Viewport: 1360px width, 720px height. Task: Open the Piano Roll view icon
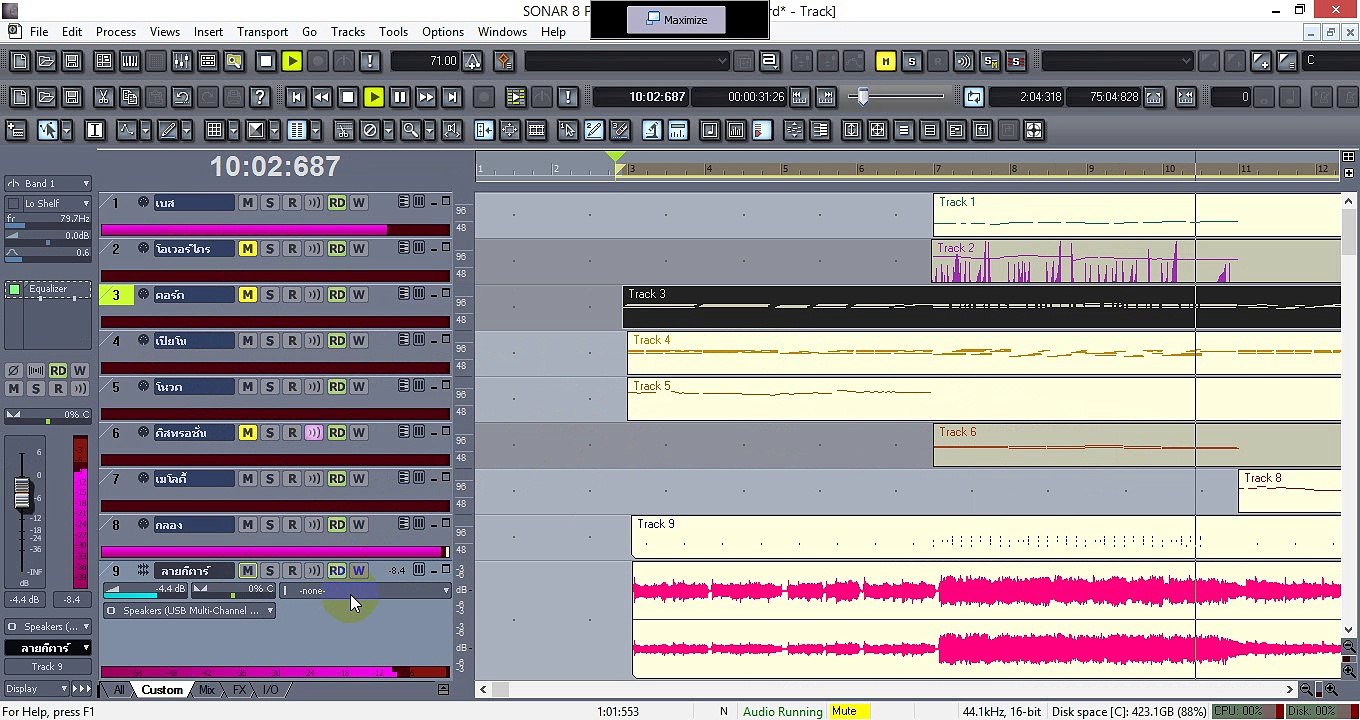click(x=130, y=61)
